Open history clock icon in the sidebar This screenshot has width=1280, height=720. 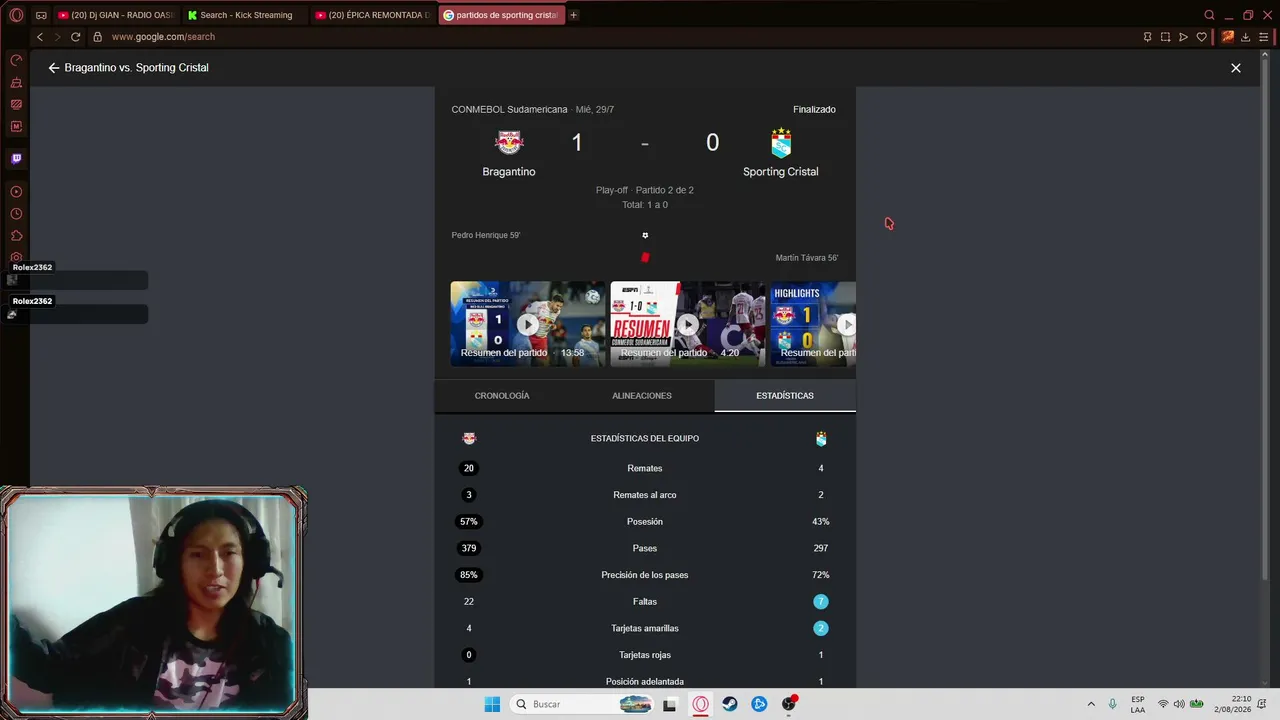coord(16,214)
